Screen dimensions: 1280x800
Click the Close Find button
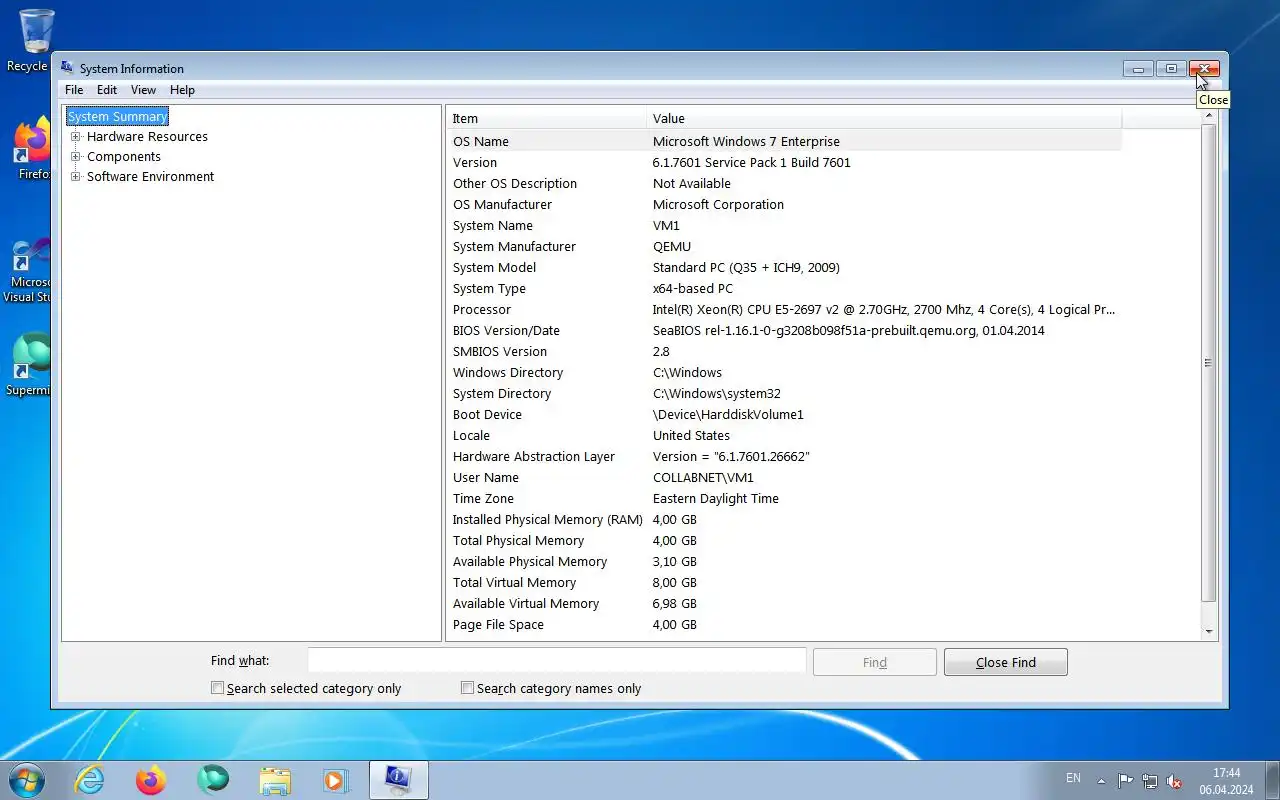pos(1005,662)
